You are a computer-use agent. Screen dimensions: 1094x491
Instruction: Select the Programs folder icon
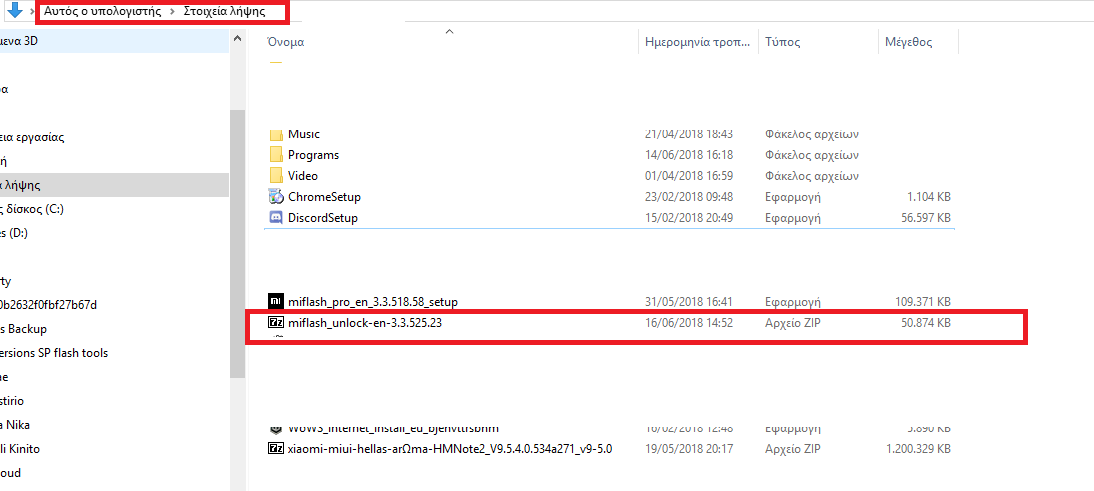point(276,155)
